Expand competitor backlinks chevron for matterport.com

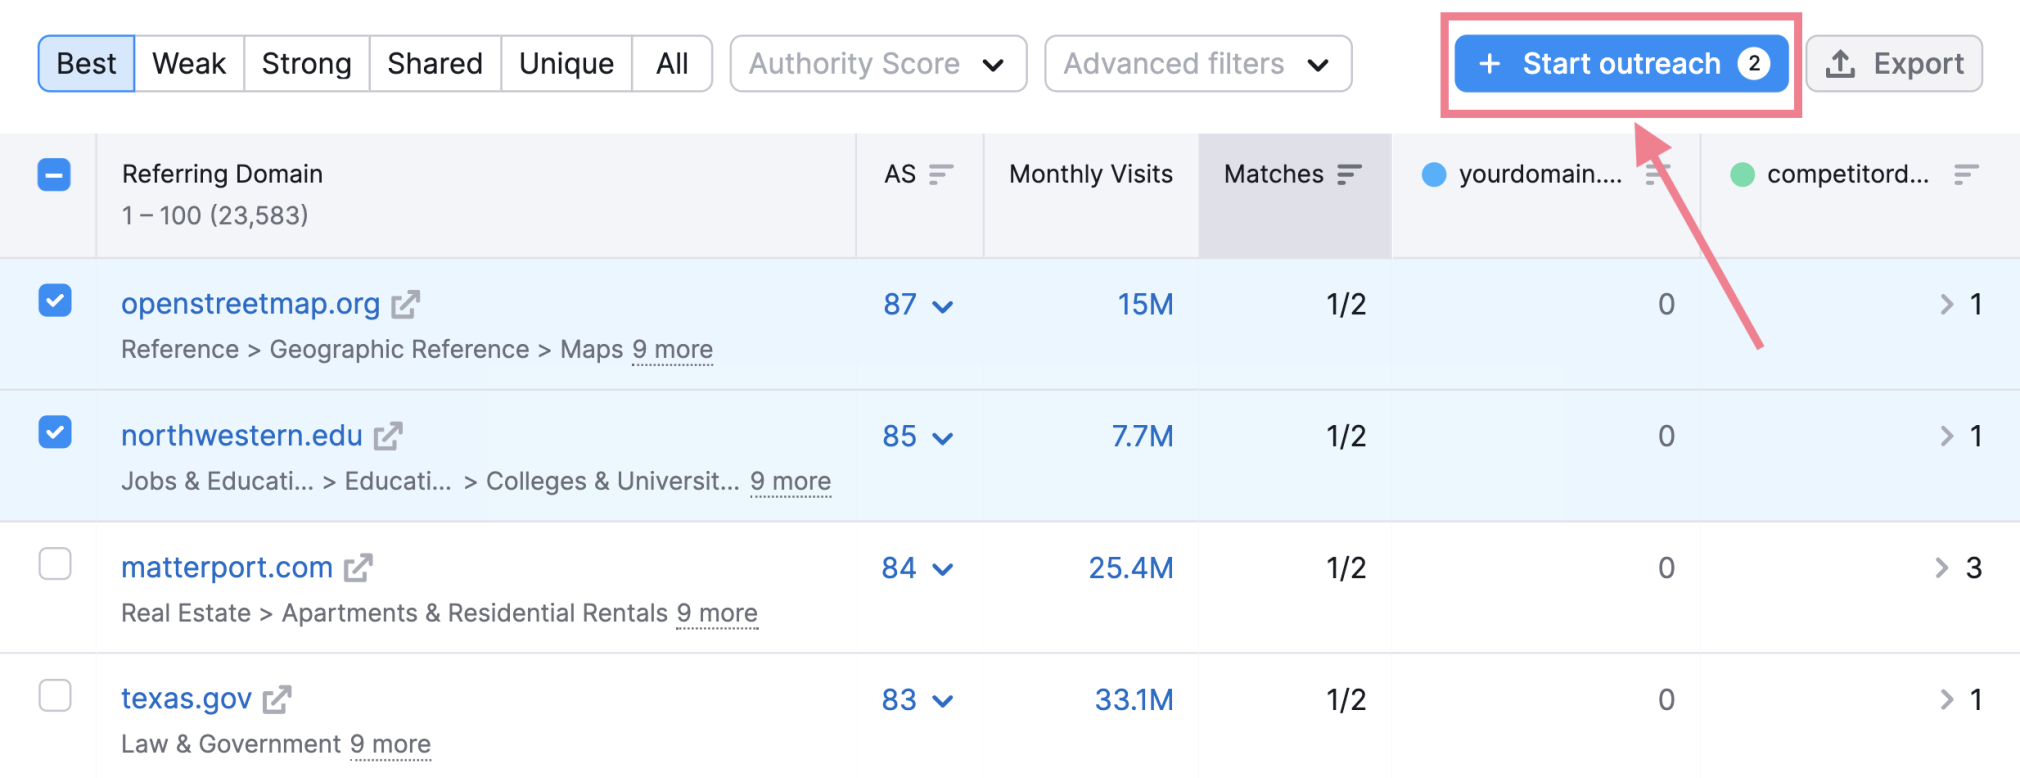1942,568
